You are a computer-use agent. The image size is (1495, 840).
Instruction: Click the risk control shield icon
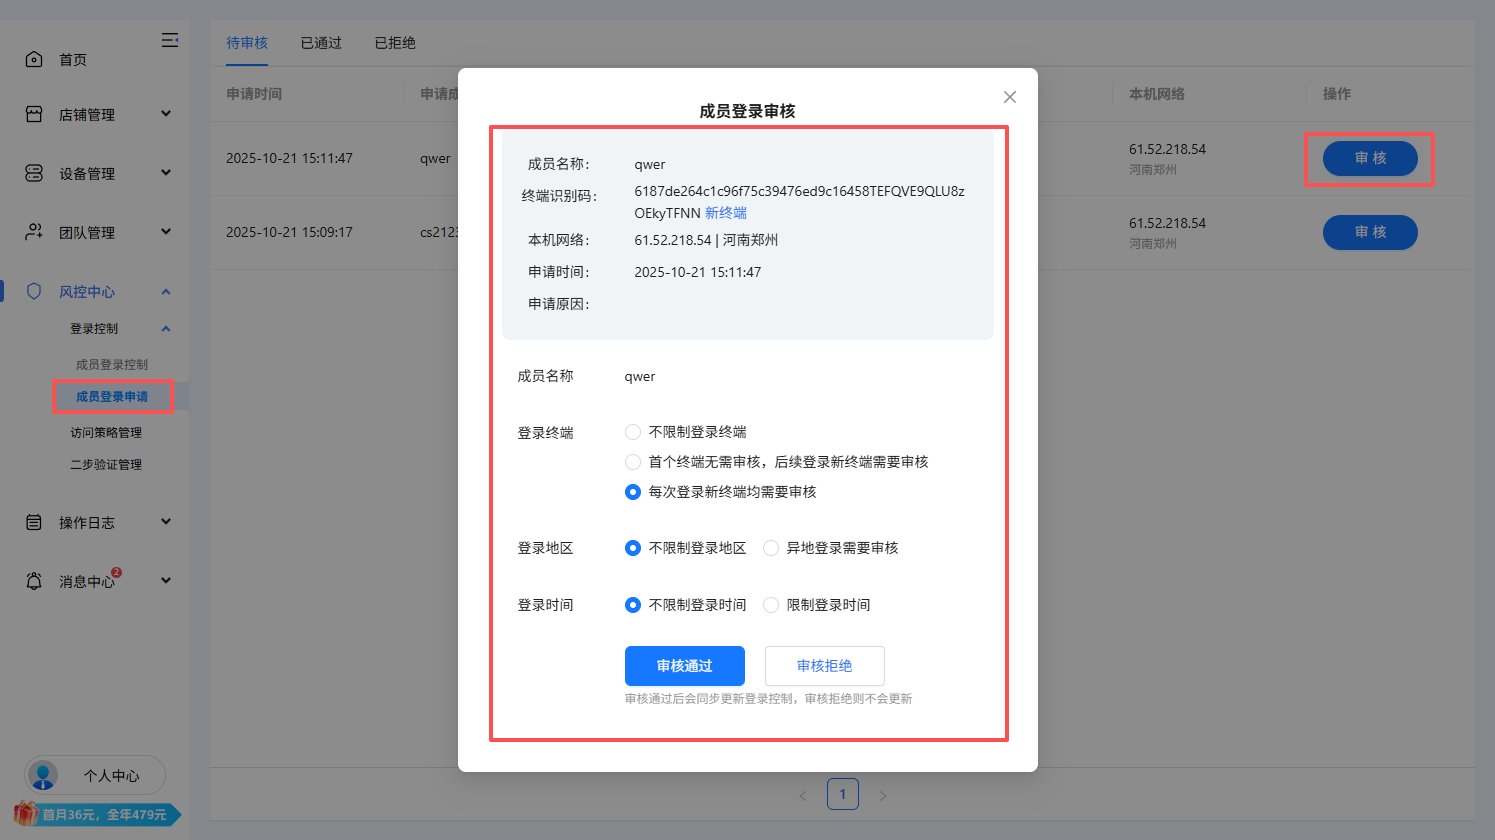click(34, 291)
